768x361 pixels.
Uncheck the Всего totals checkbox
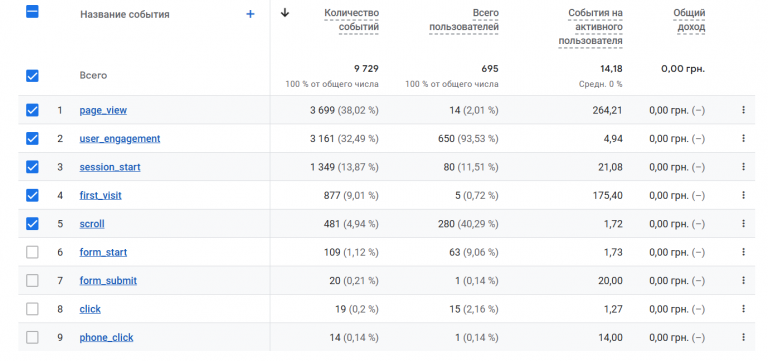point(32,76)
